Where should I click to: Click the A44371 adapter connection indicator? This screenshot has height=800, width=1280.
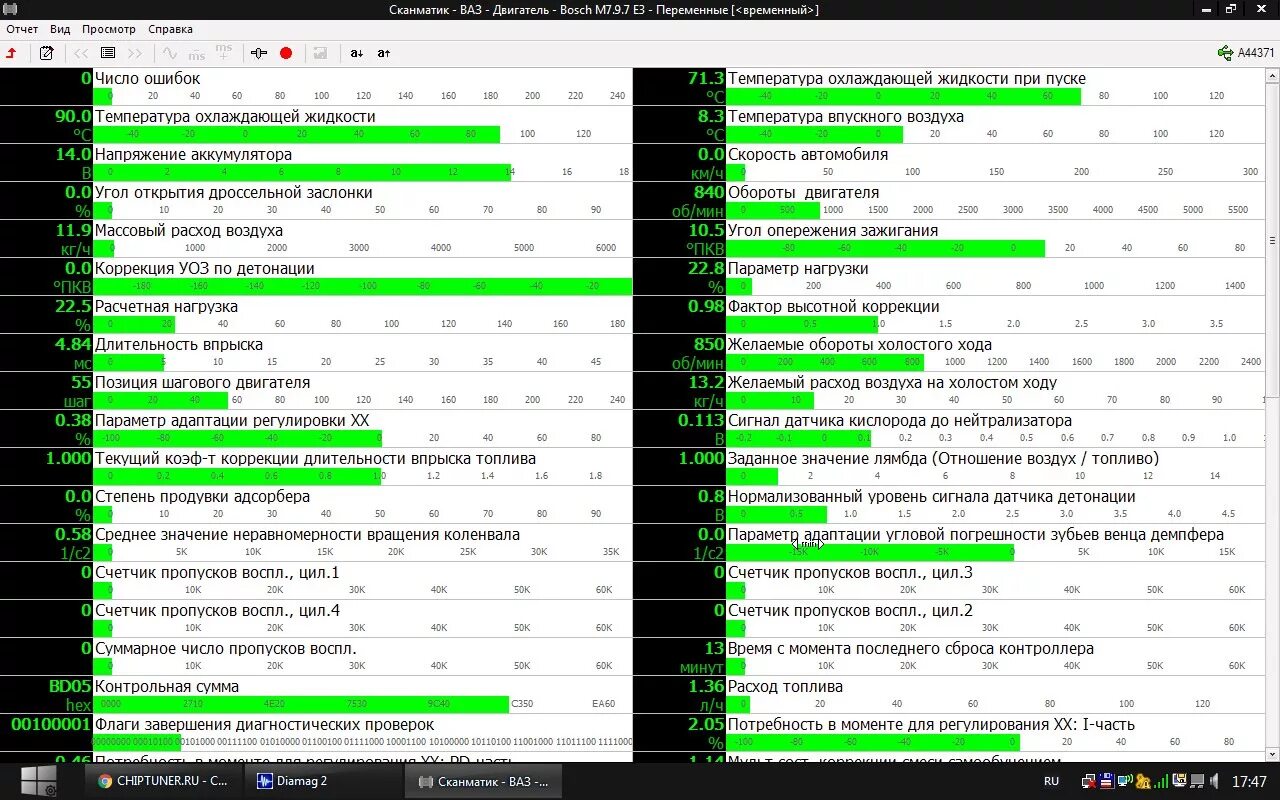tap(1246, 53)
